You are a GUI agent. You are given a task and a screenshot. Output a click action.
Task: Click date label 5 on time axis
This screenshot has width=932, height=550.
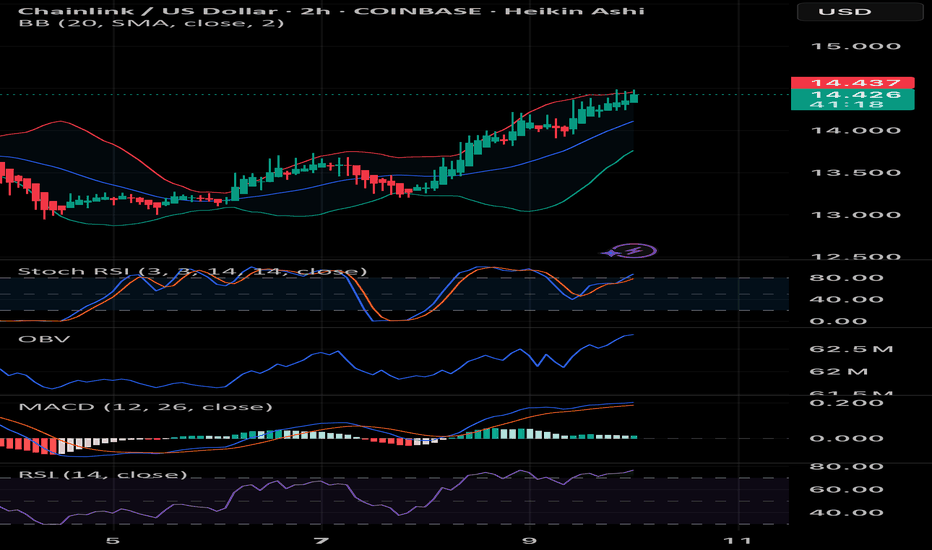click(112, 540)
